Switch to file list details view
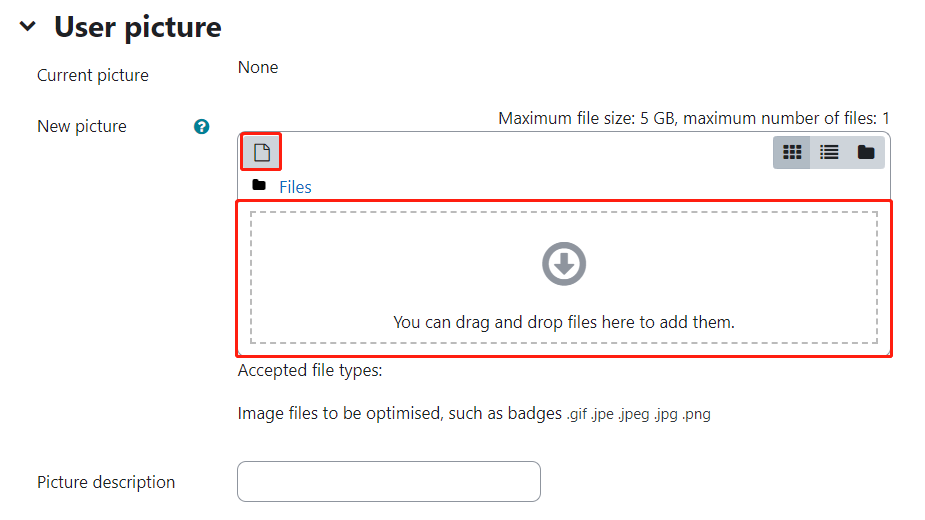This screenshot has height=520, width=925. coord(829,152)
